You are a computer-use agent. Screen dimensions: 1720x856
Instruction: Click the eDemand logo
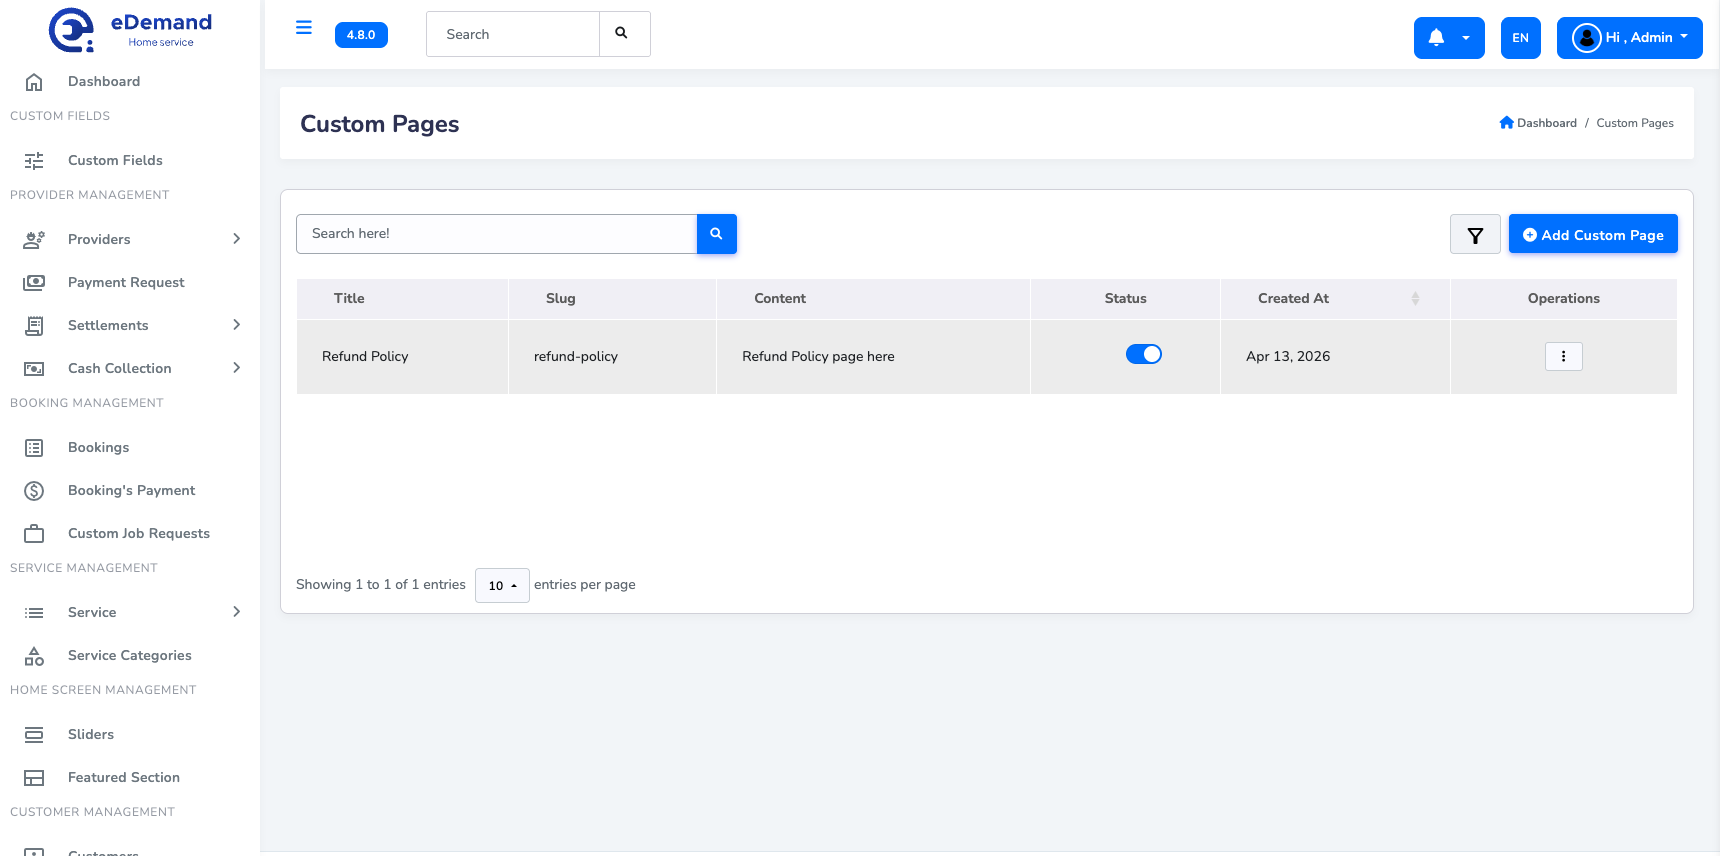(x=130, y=30)
